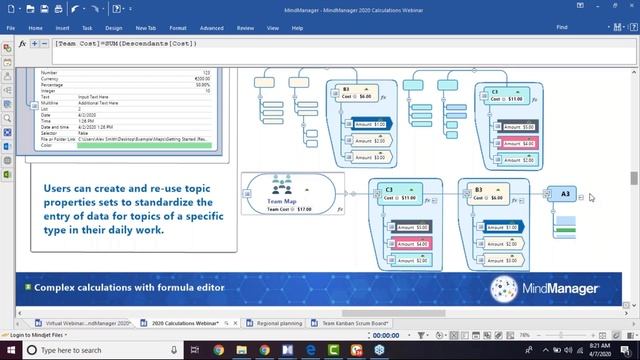
Task: Open the search magnifier in left sidebar
Action: 7,118
